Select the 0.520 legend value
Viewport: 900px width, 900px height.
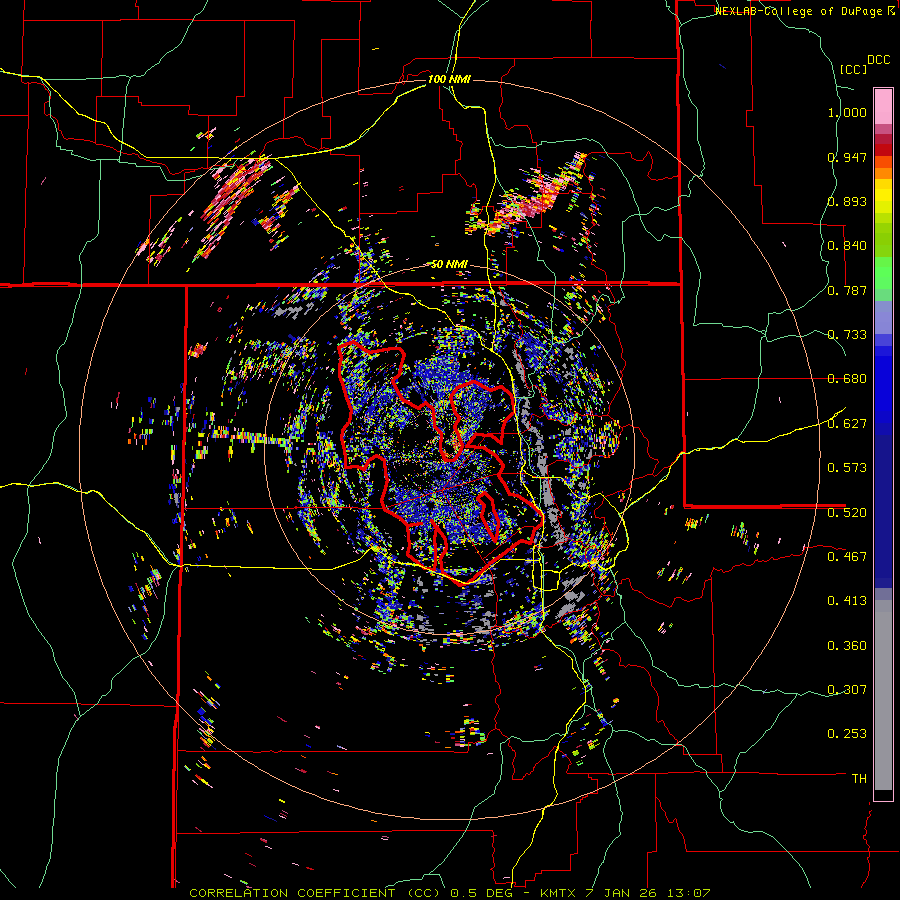click(847, 512)
